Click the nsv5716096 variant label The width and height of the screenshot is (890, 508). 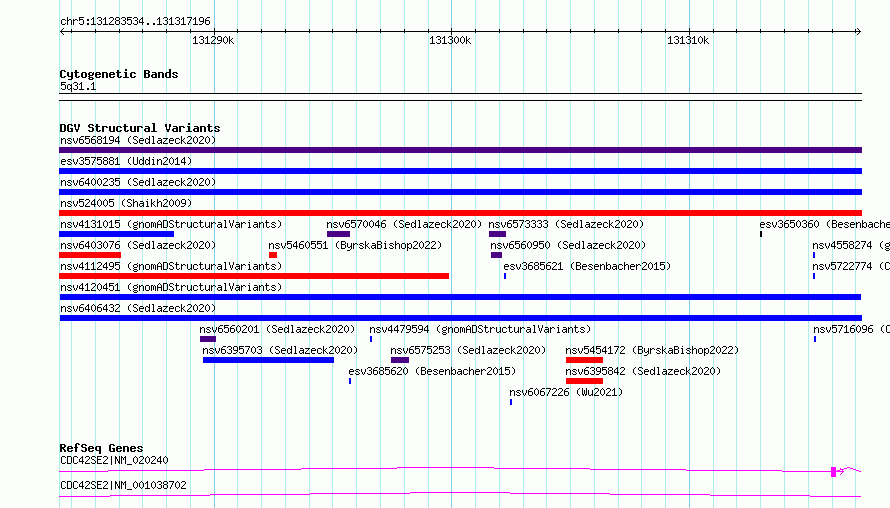click(x=851, y=329)
